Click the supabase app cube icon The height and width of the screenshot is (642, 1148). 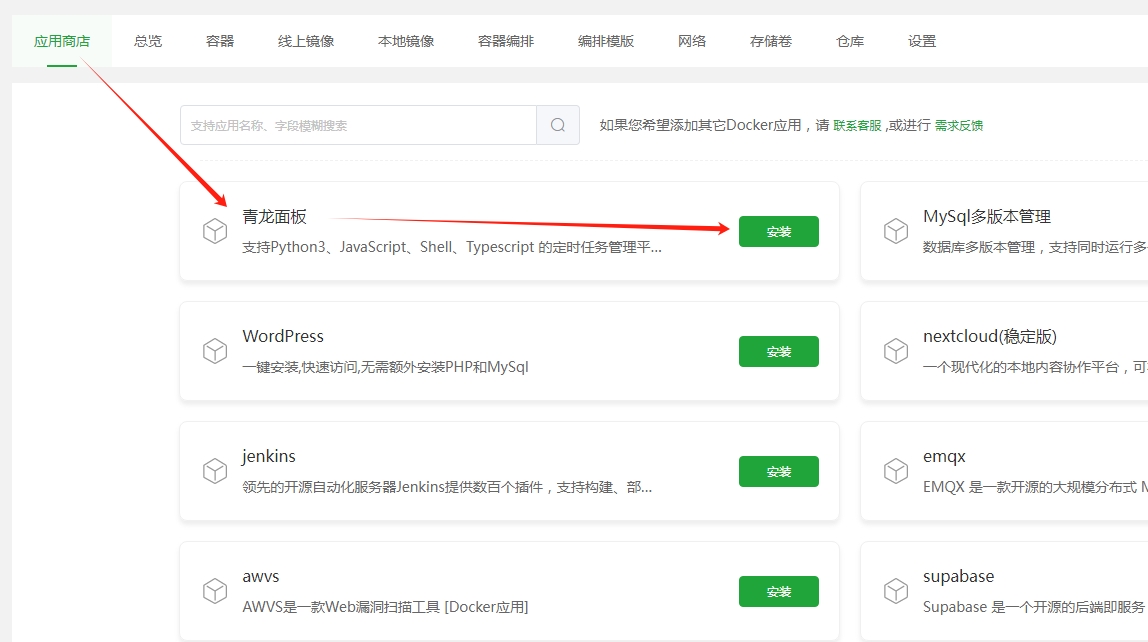coord(896,591)
